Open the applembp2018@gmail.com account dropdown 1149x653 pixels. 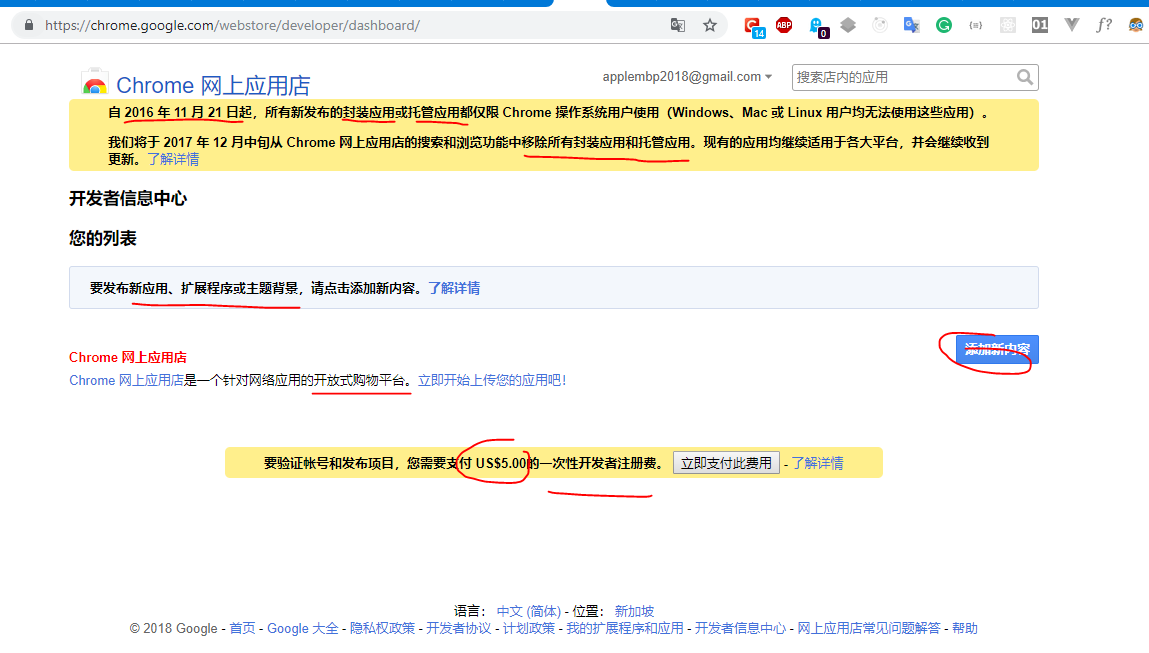click(x=687, y=76)
